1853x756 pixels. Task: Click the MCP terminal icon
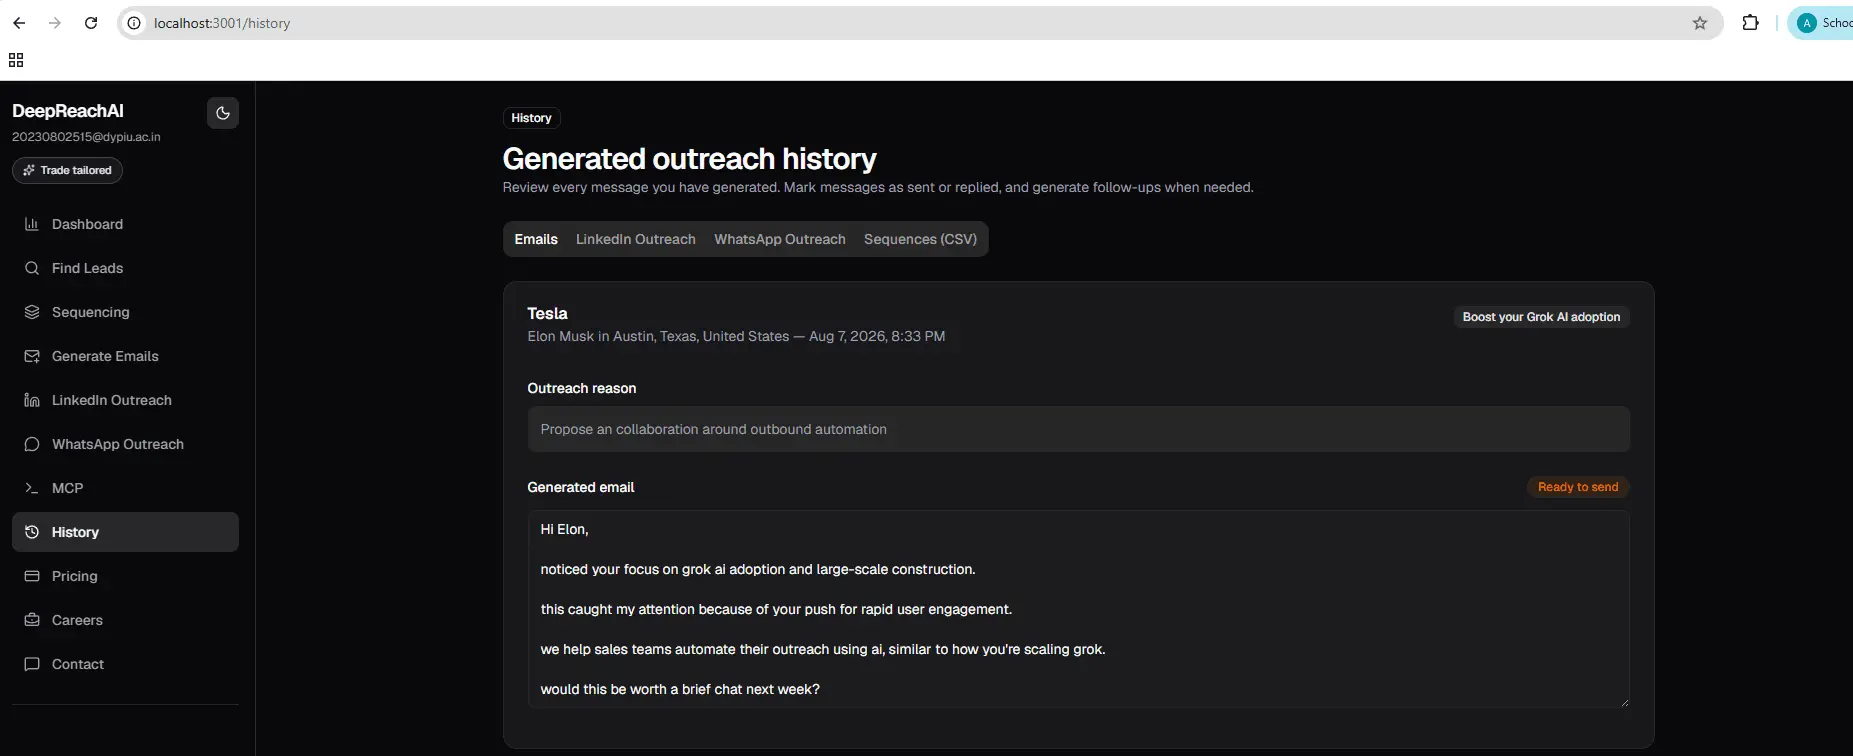click(32, 488)
